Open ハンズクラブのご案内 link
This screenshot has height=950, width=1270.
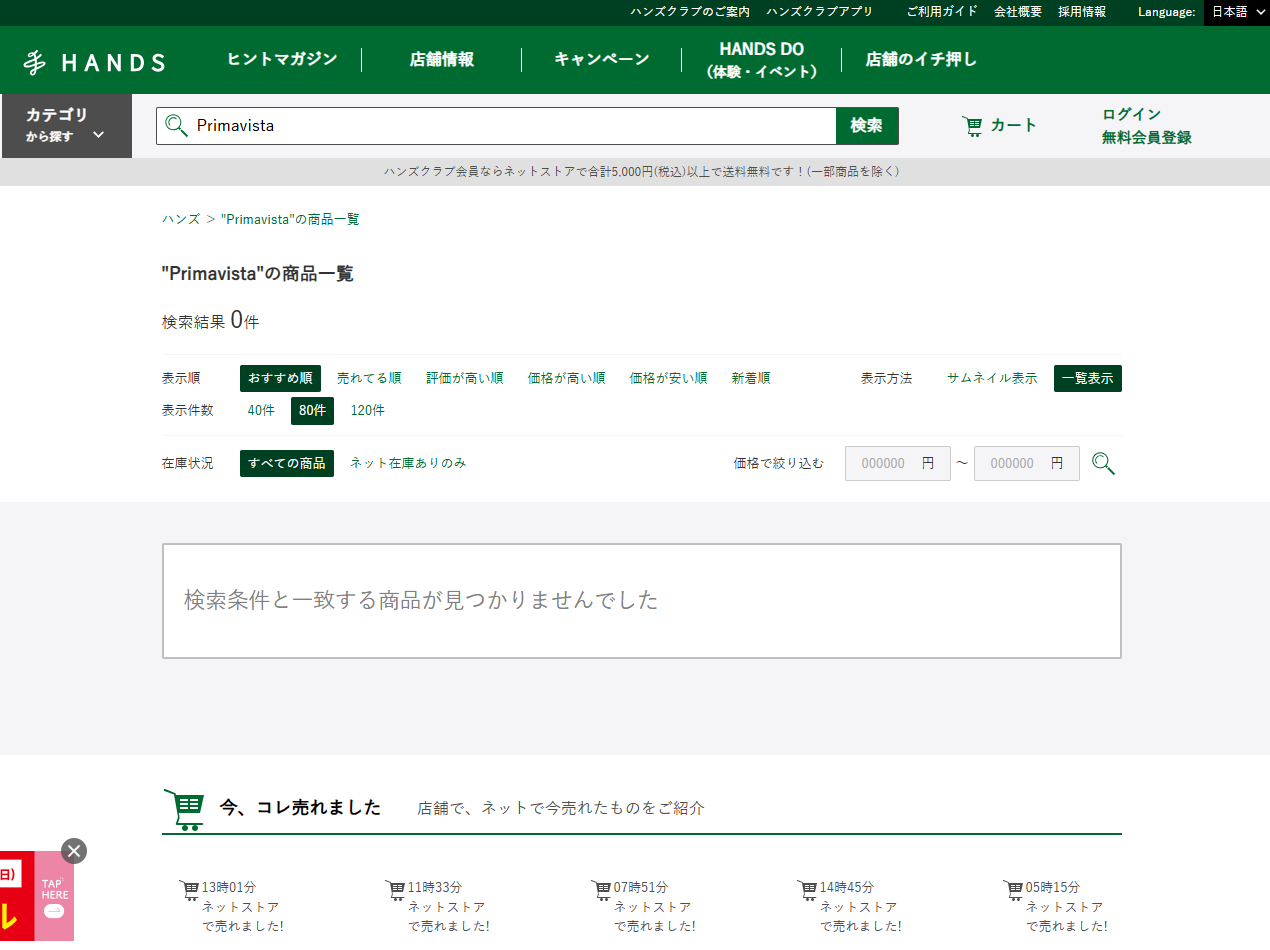pyautogui.click(x=690, y=12)
